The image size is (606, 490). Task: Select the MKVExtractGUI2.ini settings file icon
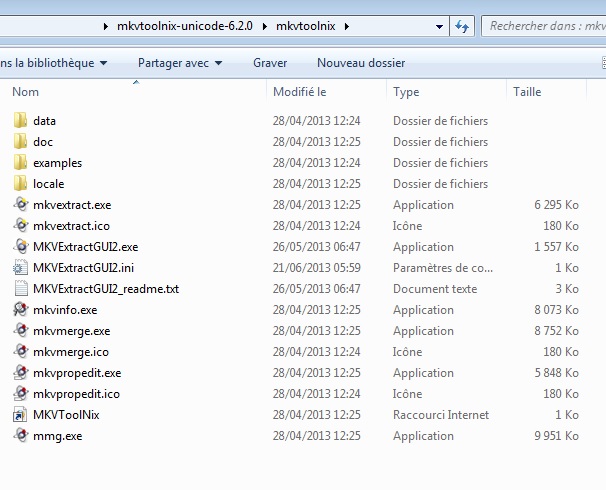[x=21, y=268]
